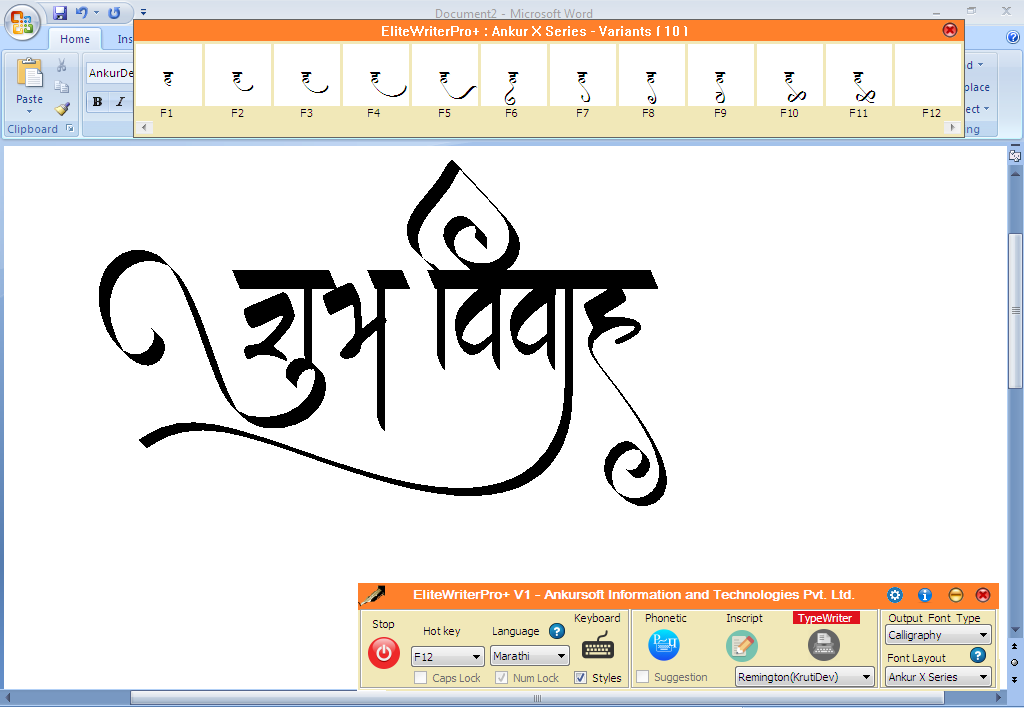
Task: Enable the Caps Lock checkbox
Action: (x=420, y=677)
